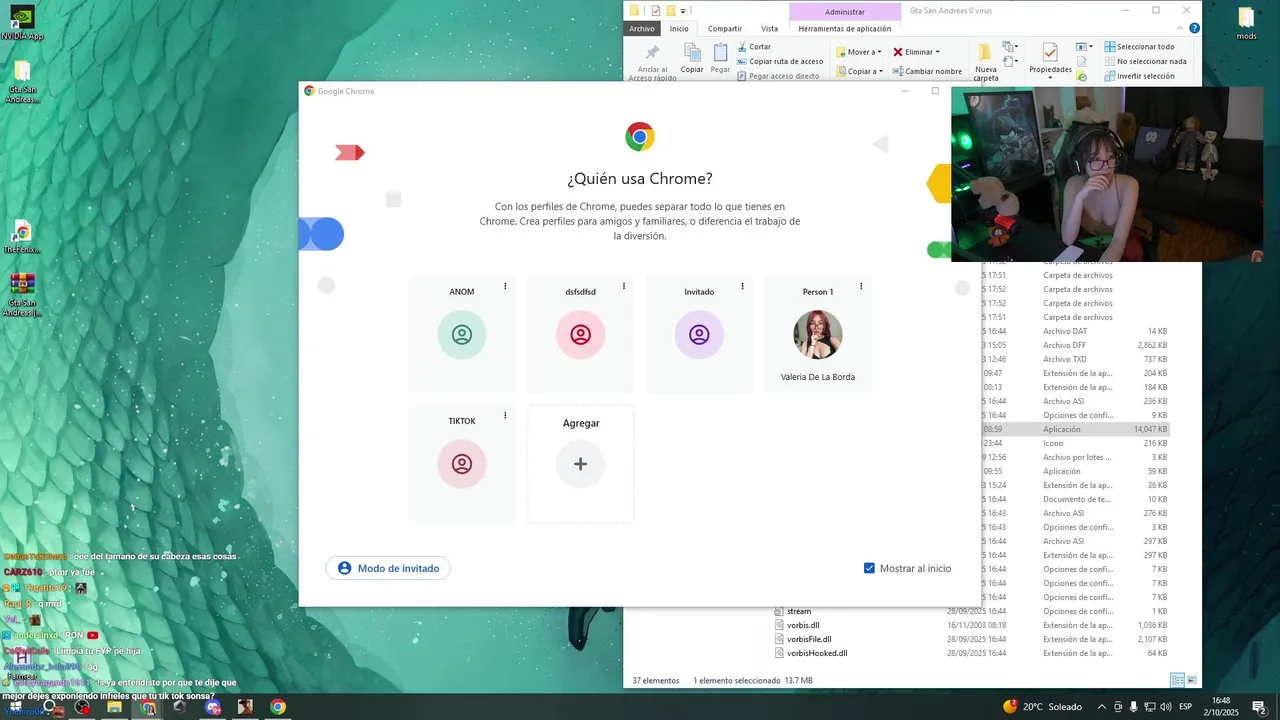Click Cambiar nombre in ribbon
Image resolution: width=1280 pixels, height=720 pixels.
pos(927,71)
